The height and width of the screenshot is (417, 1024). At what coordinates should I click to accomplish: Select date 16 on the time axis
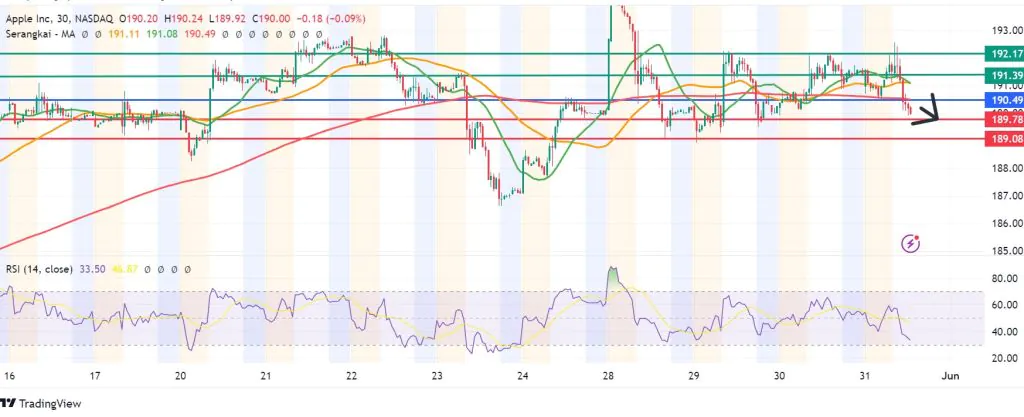(10, 378)
